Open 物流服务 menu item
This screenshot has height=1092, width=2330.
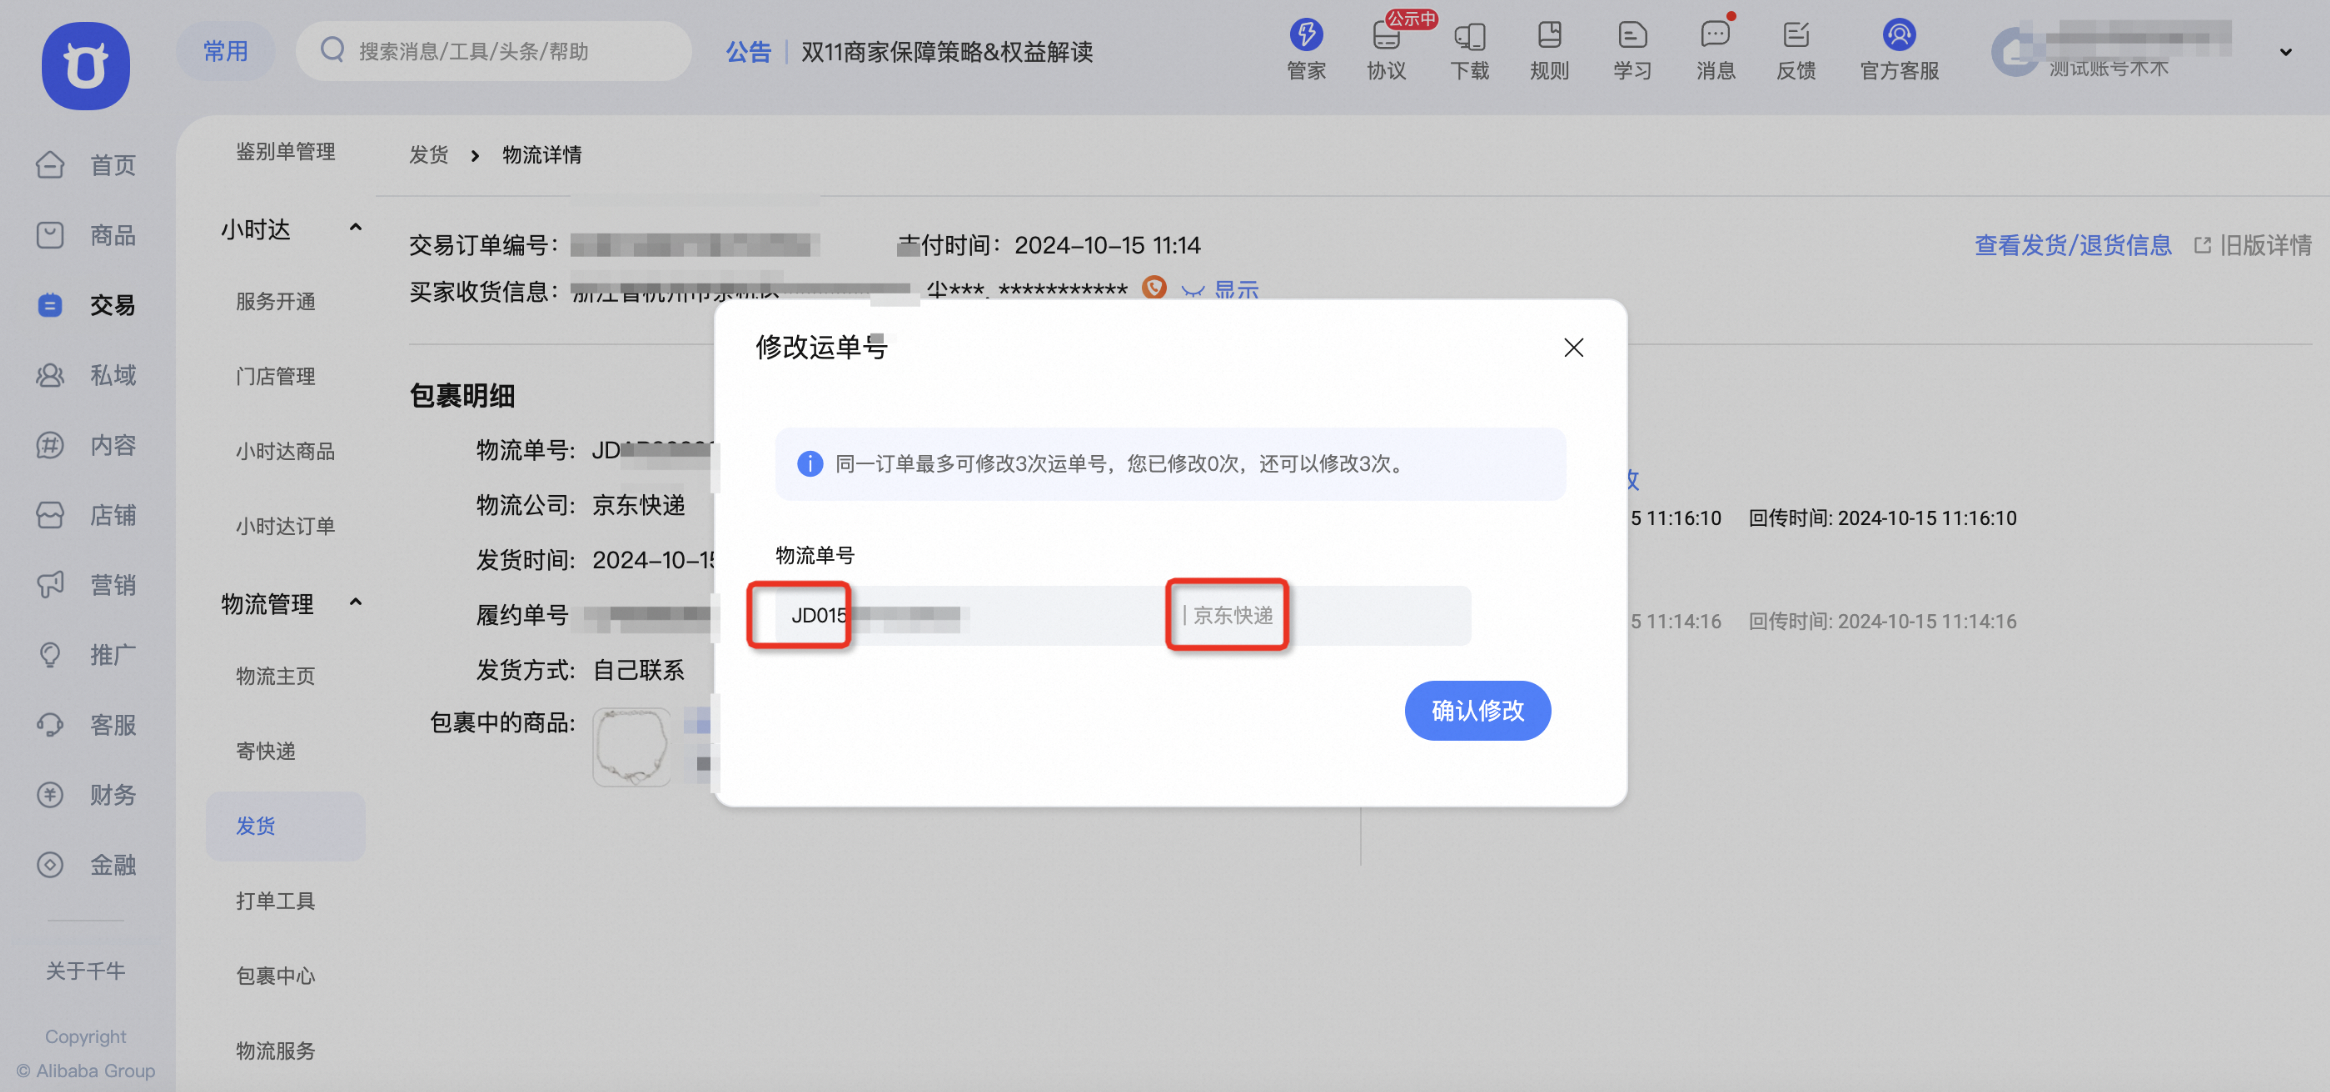[275, 1052]
